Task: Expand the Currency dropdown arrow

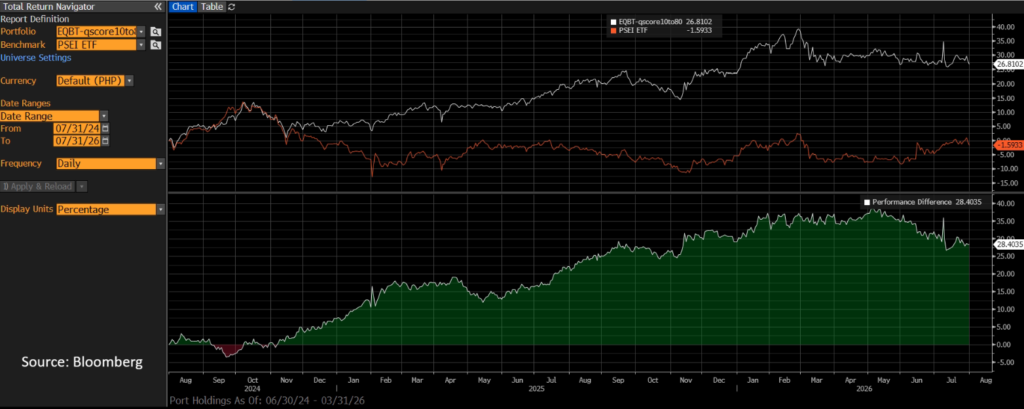Action: (129, 81)
